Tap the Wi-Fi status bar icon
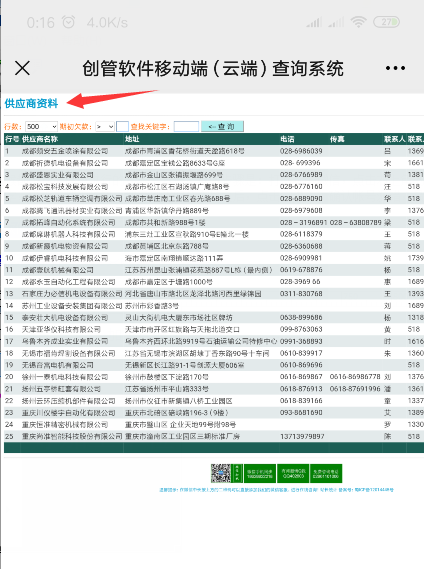This screenshot has width=424, height=569. [x=358, y=22]
